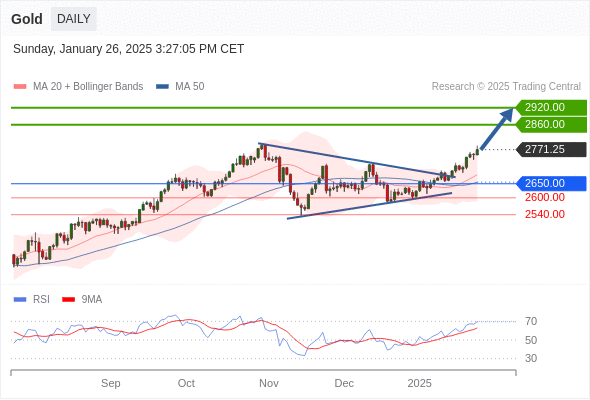Click the DAILY timeframe badge

(x=74, y=19)
